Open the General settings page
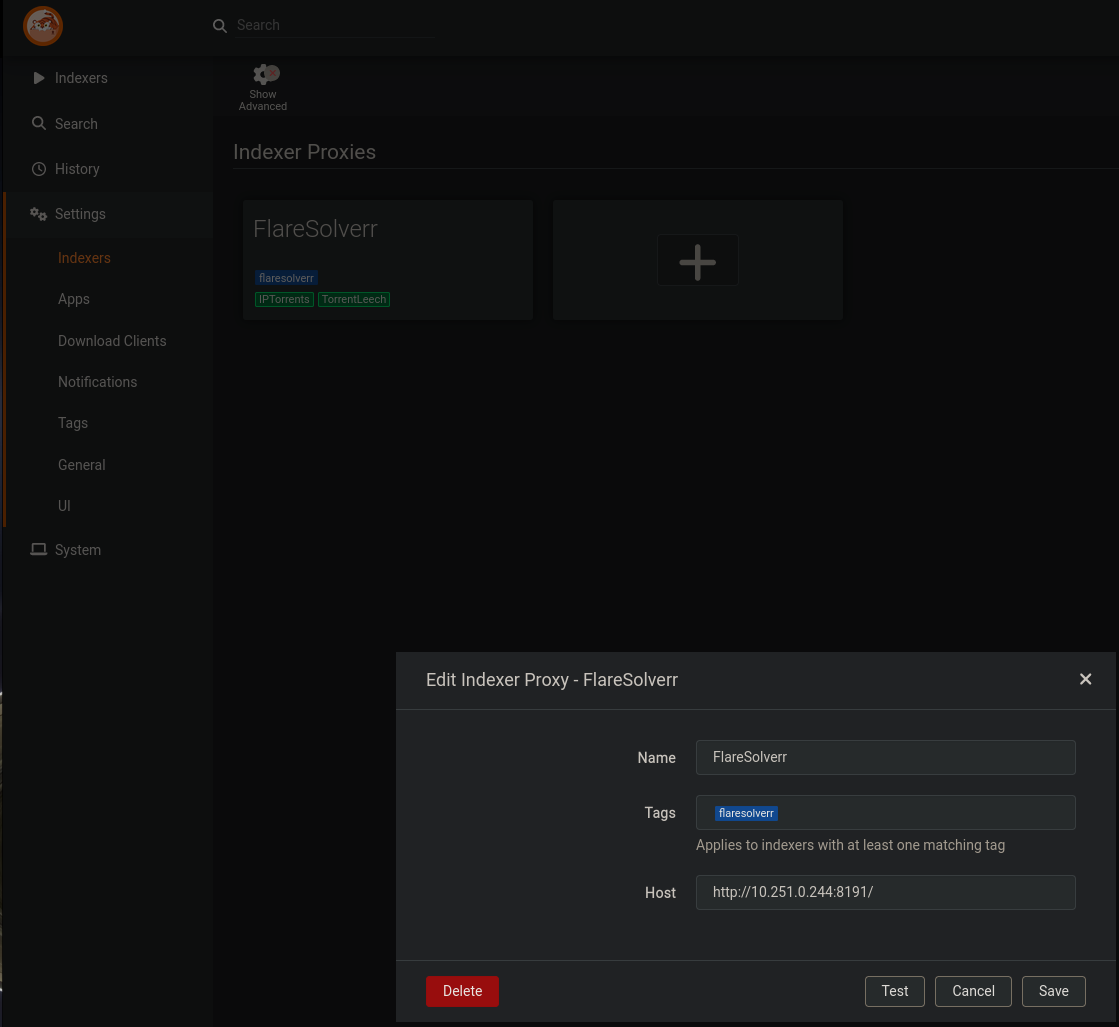1119x1027 pixels. [x=81, y=465]
